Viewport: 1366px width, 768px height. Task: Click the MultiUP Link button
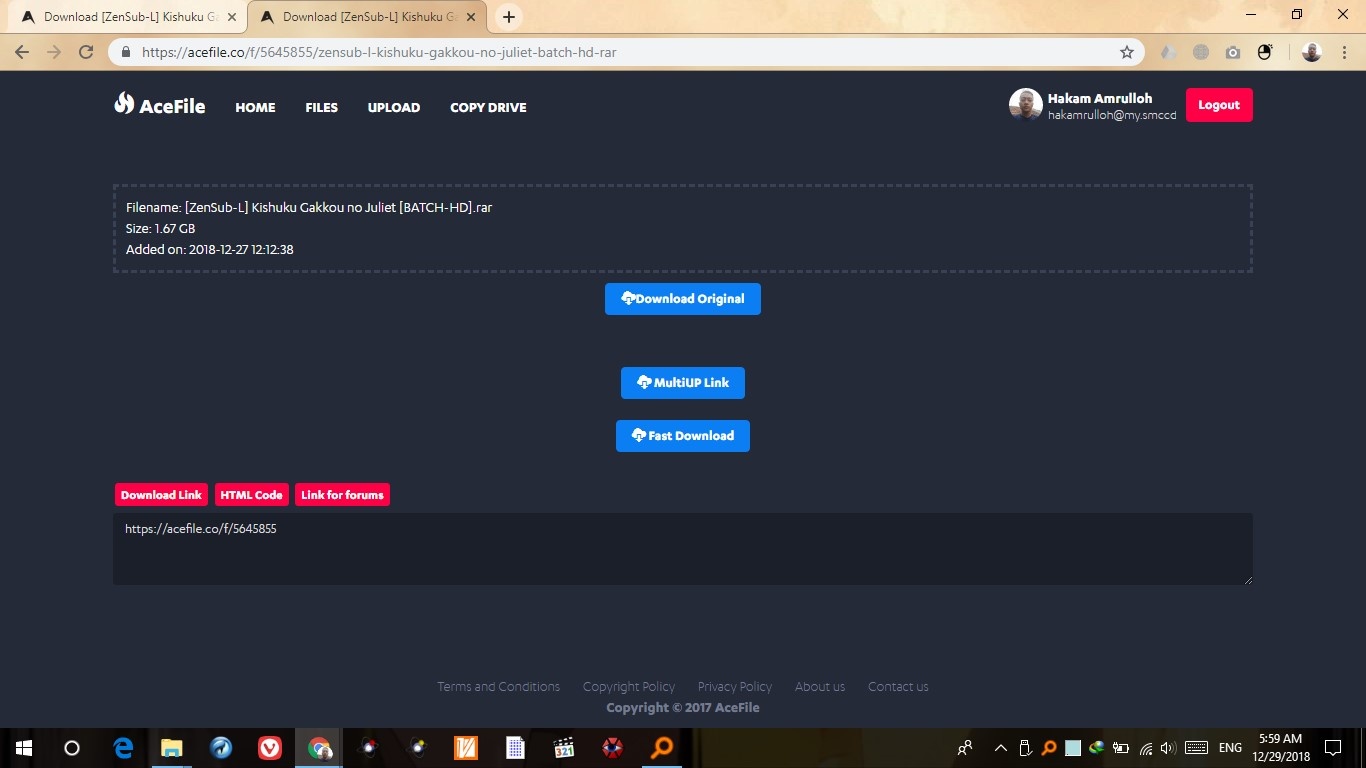point(682,383)
